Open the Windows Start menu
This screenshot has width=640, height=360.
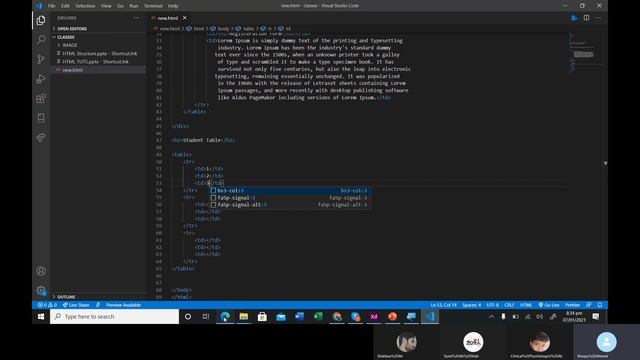pos(41,316)
